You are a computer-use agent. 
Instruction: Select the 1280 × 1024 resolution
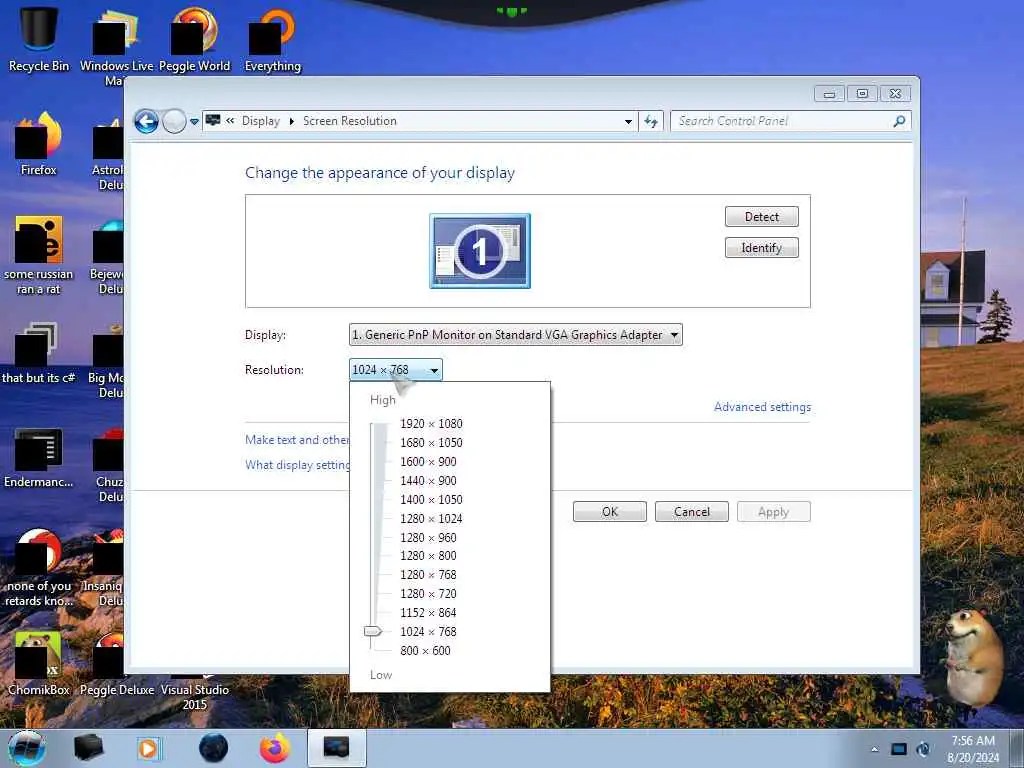coord(431,518)
